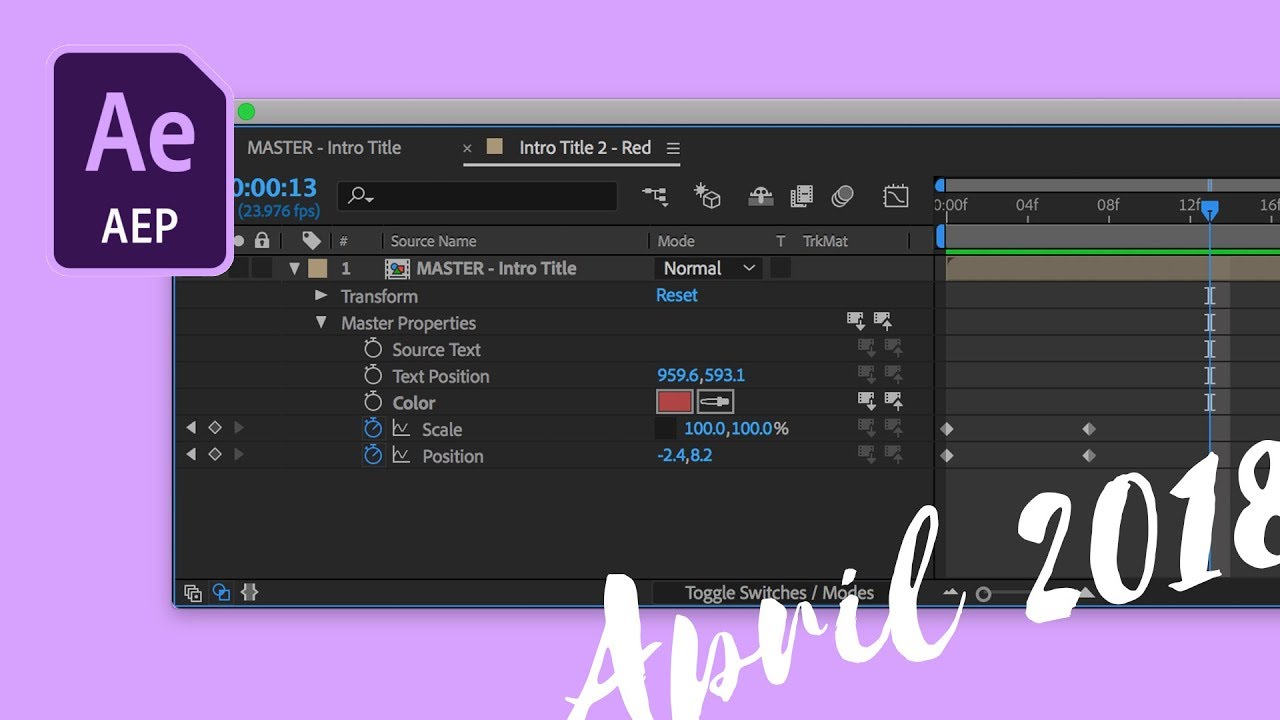Toggle the Hide Shy Layers icon
1280x720 pixels.
pos(761,196)
